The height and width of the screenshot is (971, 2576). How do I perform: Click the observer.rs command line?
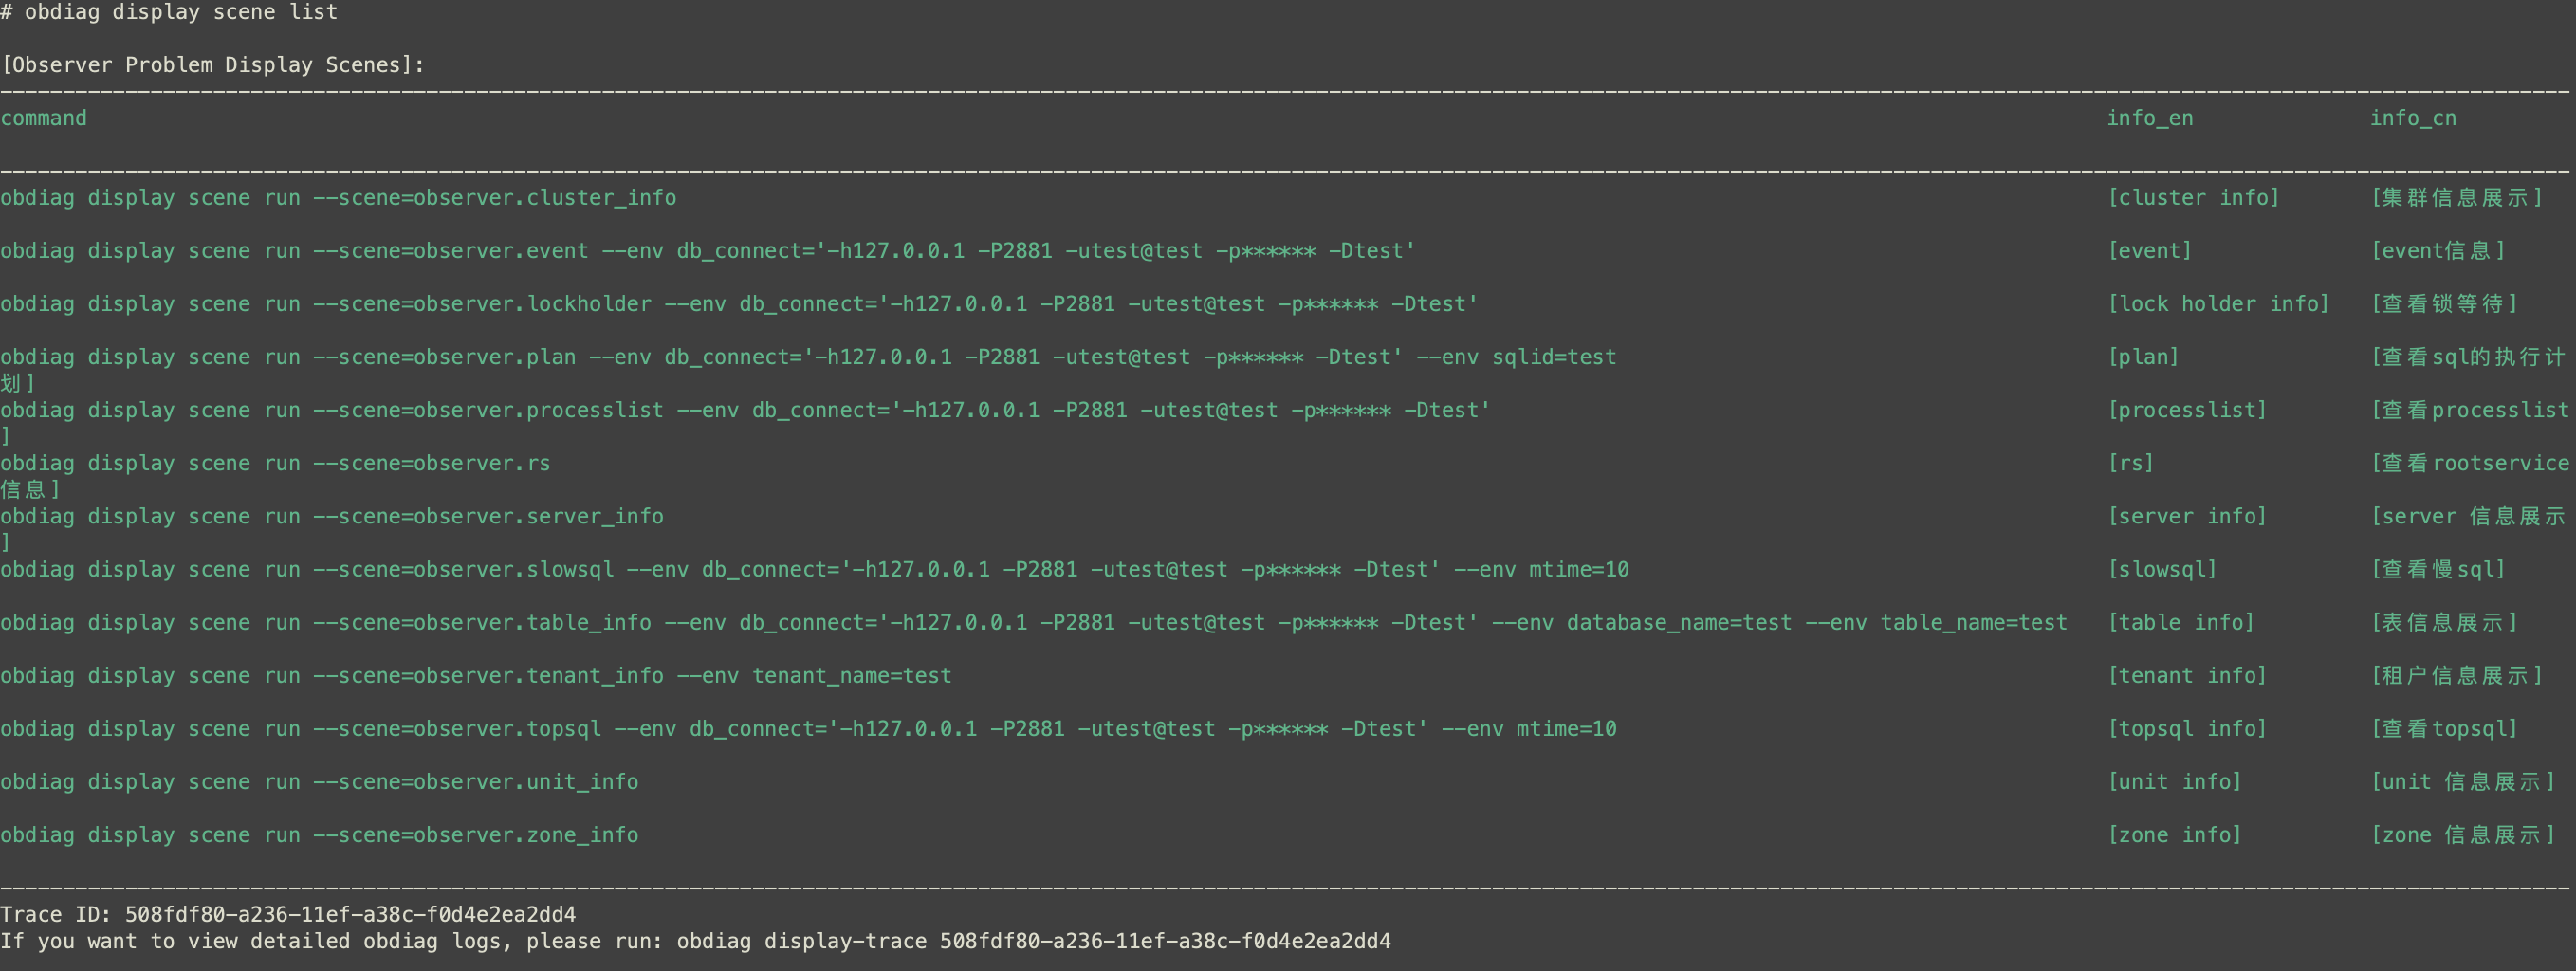(275, 463)
